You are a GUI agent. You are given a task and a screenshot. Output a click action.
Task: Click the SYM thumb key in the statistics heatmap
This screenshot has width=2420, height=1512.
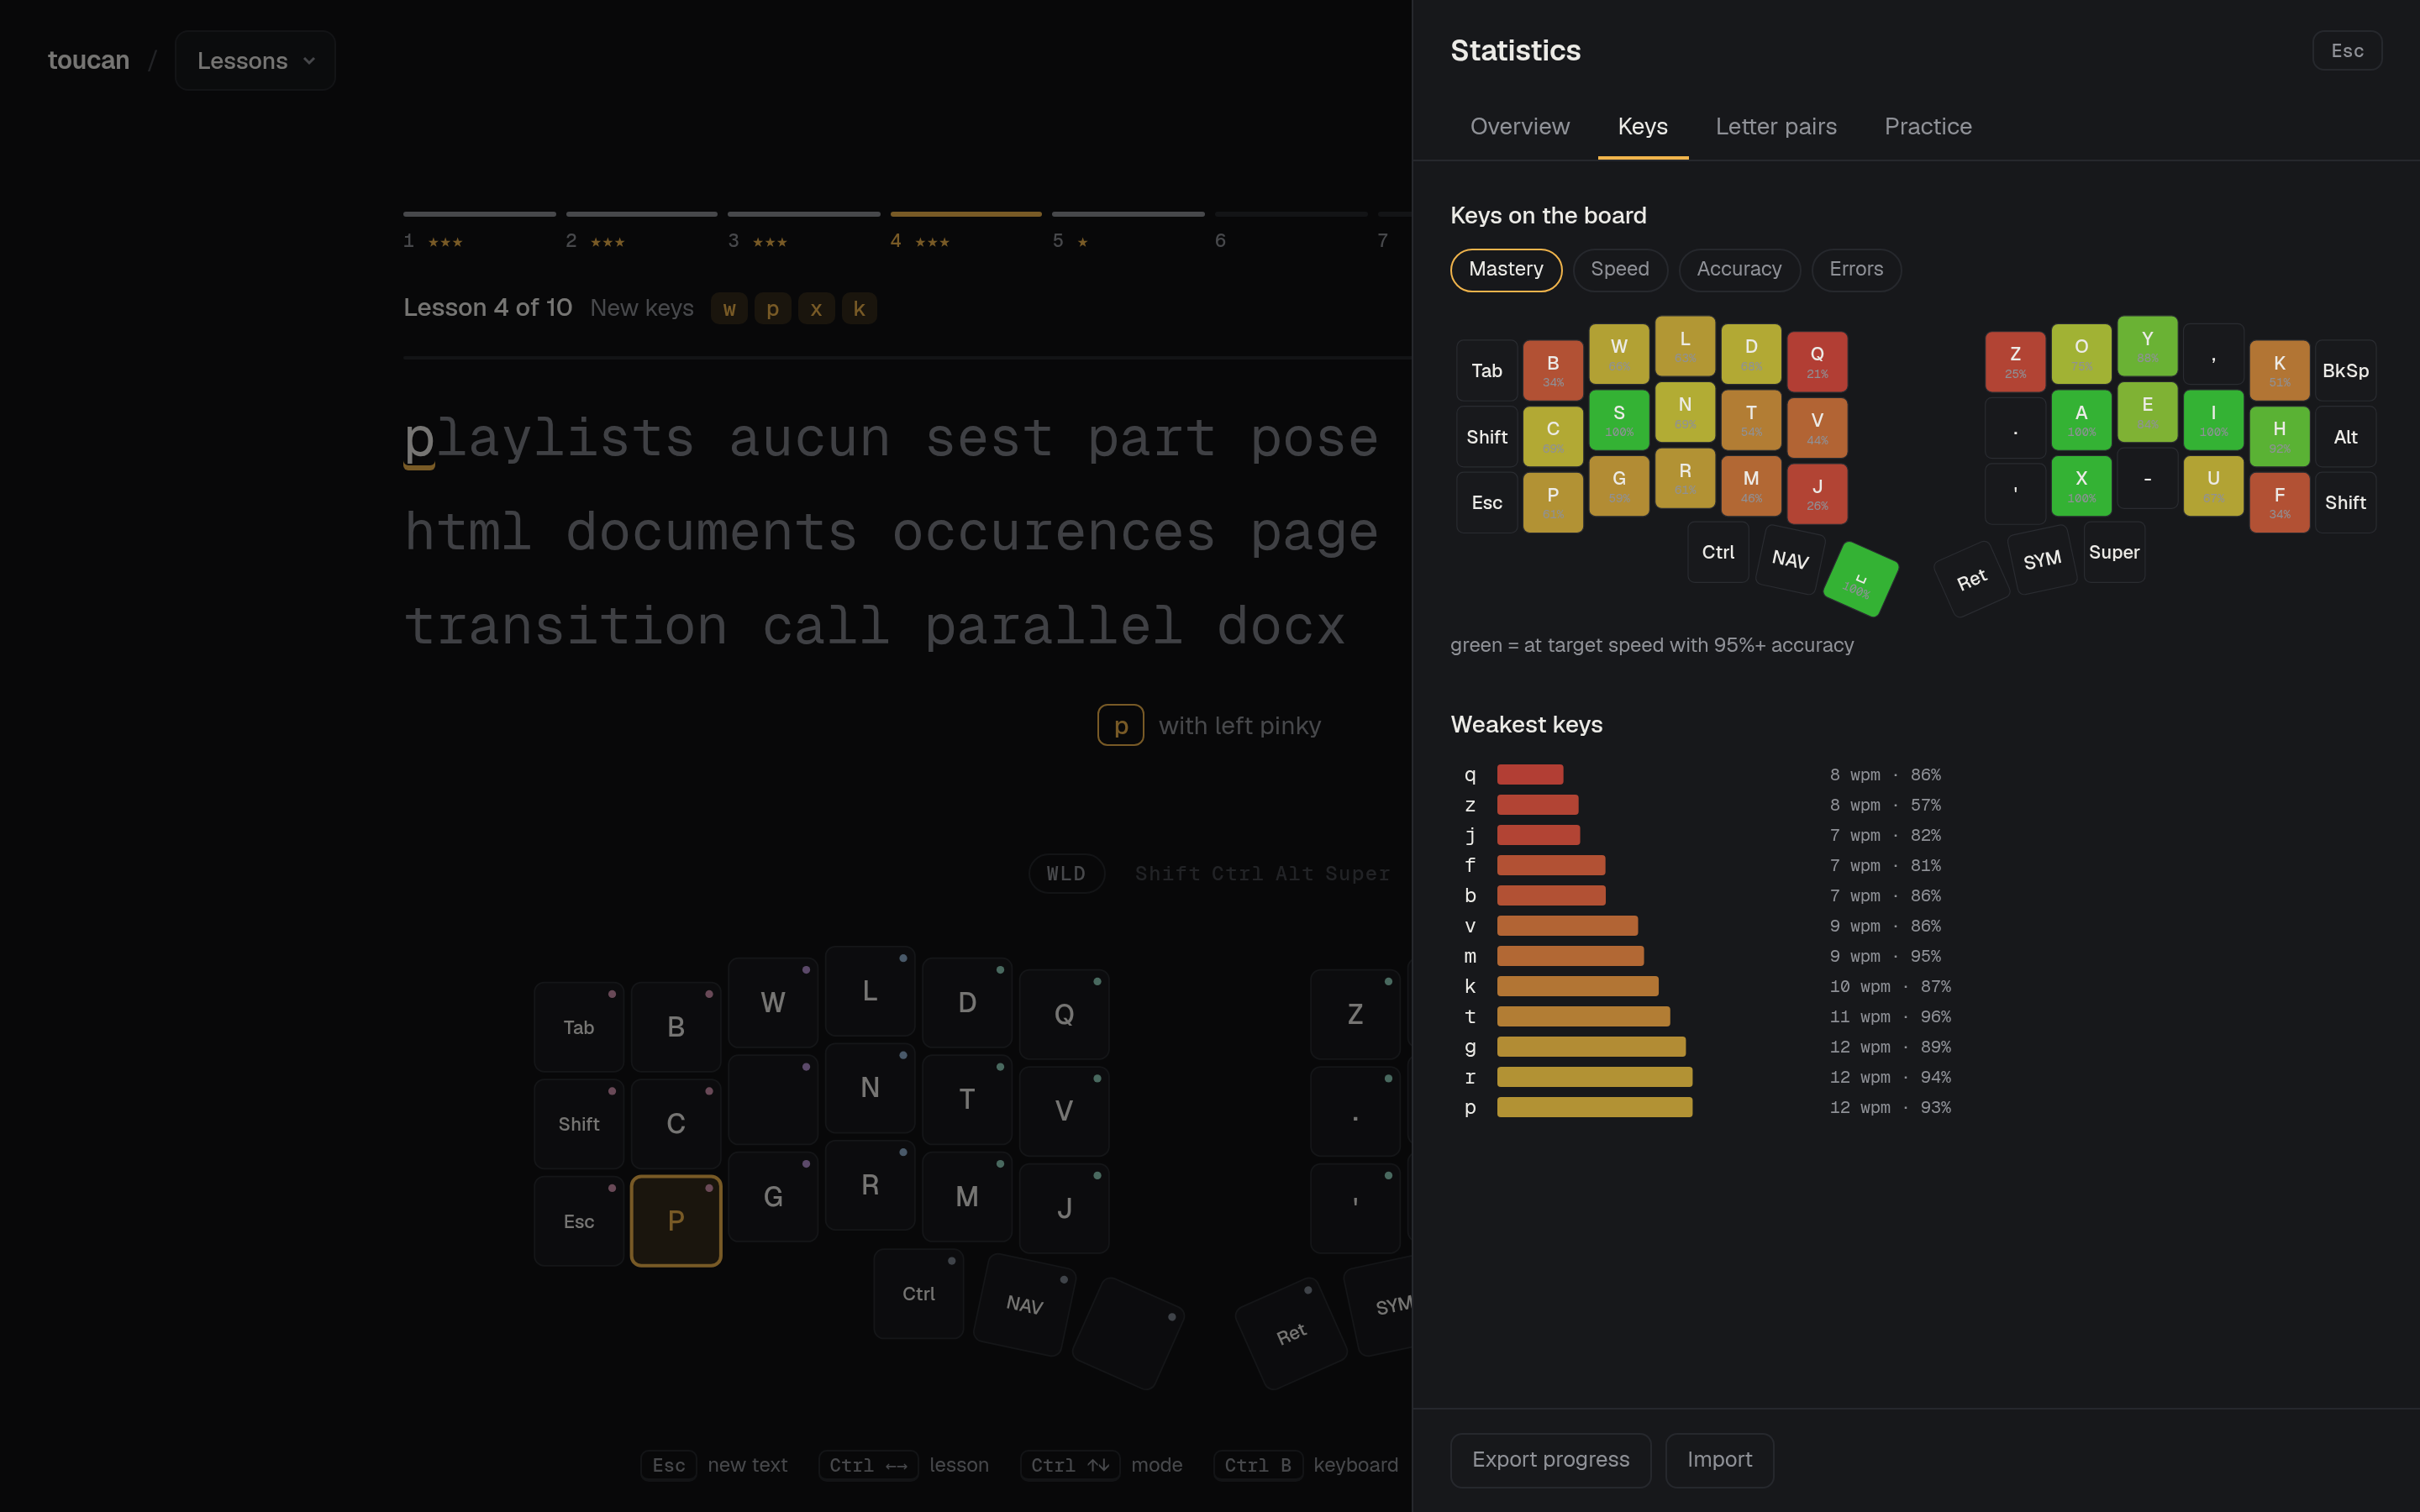click(2042, 559)
